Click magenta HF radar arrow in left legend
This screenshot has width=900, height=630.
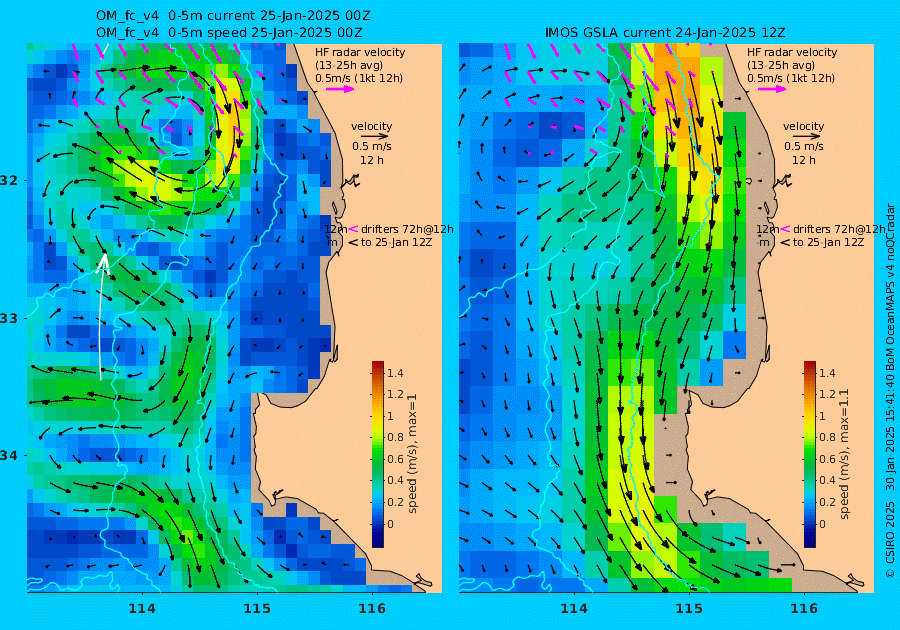[x=340, y=89]
